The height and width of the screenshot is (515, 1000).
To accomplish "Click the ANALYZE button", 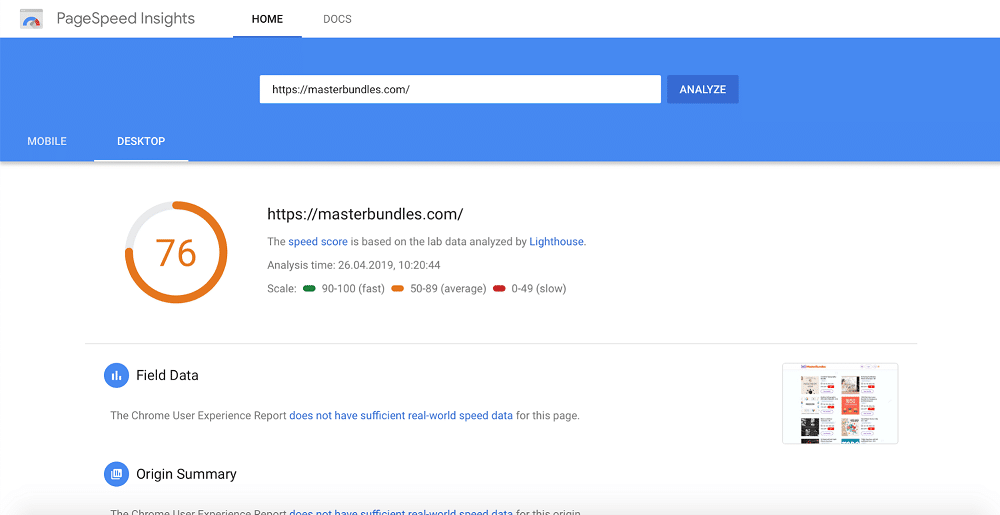I will click(x=703, y=89).
